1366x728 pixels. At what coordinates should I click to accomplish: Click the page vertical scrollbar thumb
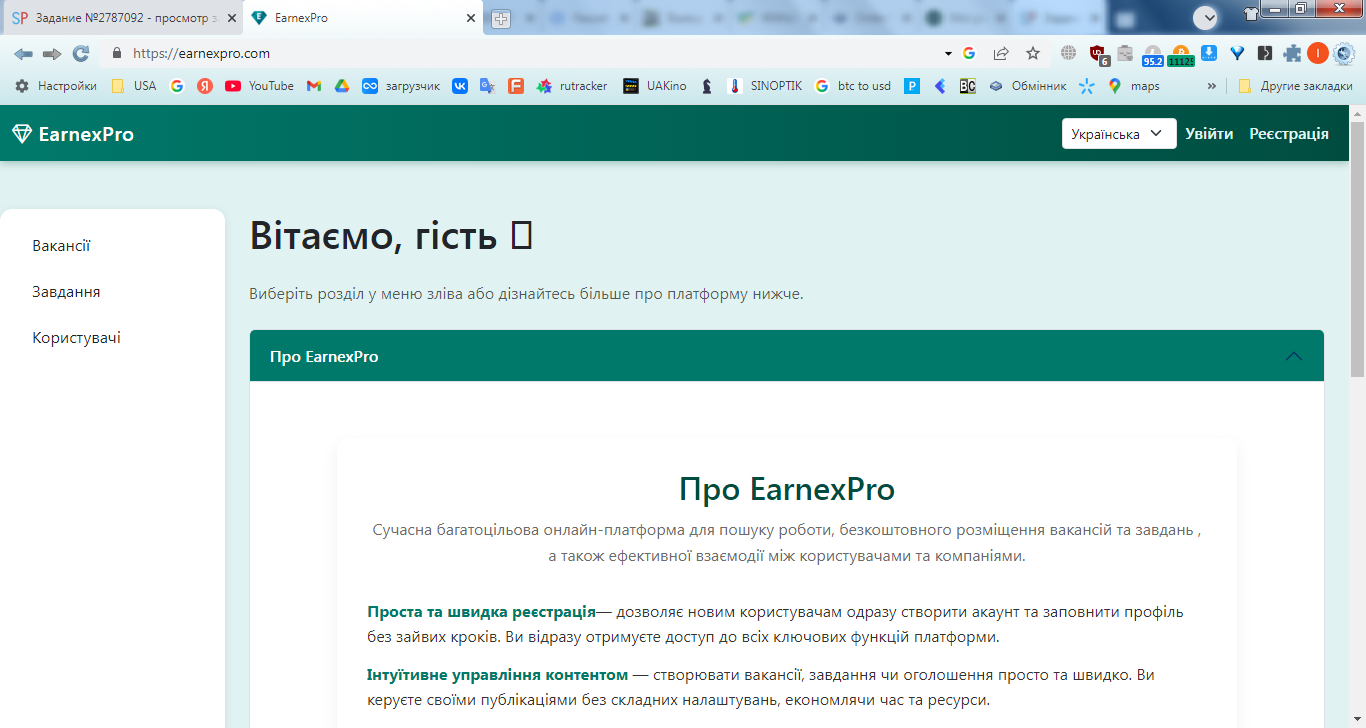[x=1357, y=248]
